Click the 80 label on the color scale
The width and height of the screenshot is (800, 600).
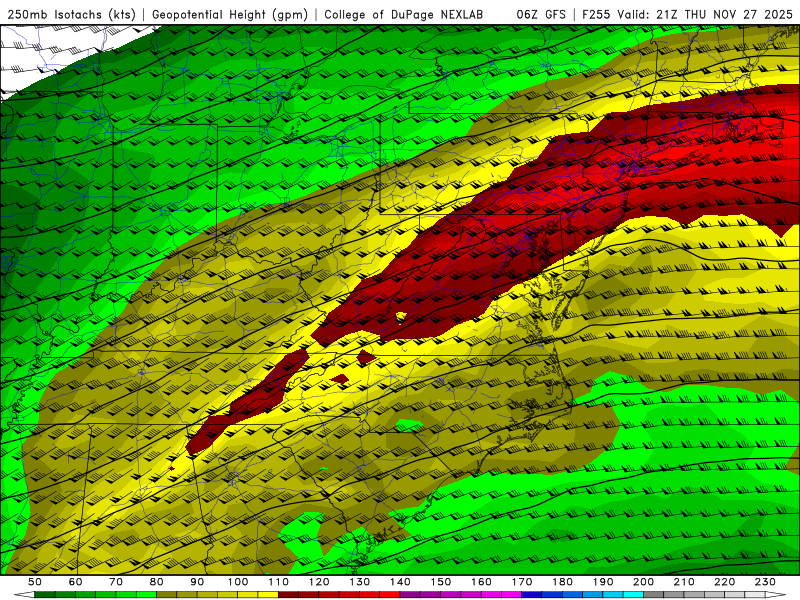click(x=157, y=582)
